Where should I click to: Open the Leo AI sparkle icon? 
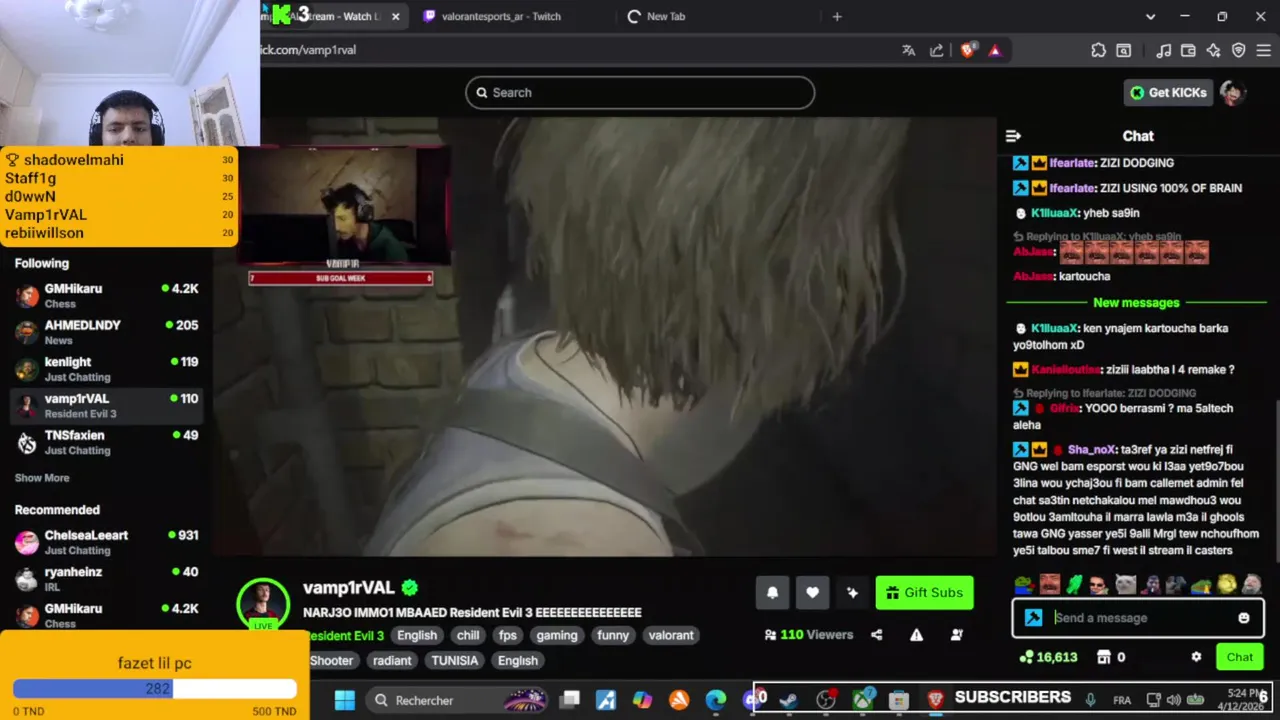point(1213,50)
